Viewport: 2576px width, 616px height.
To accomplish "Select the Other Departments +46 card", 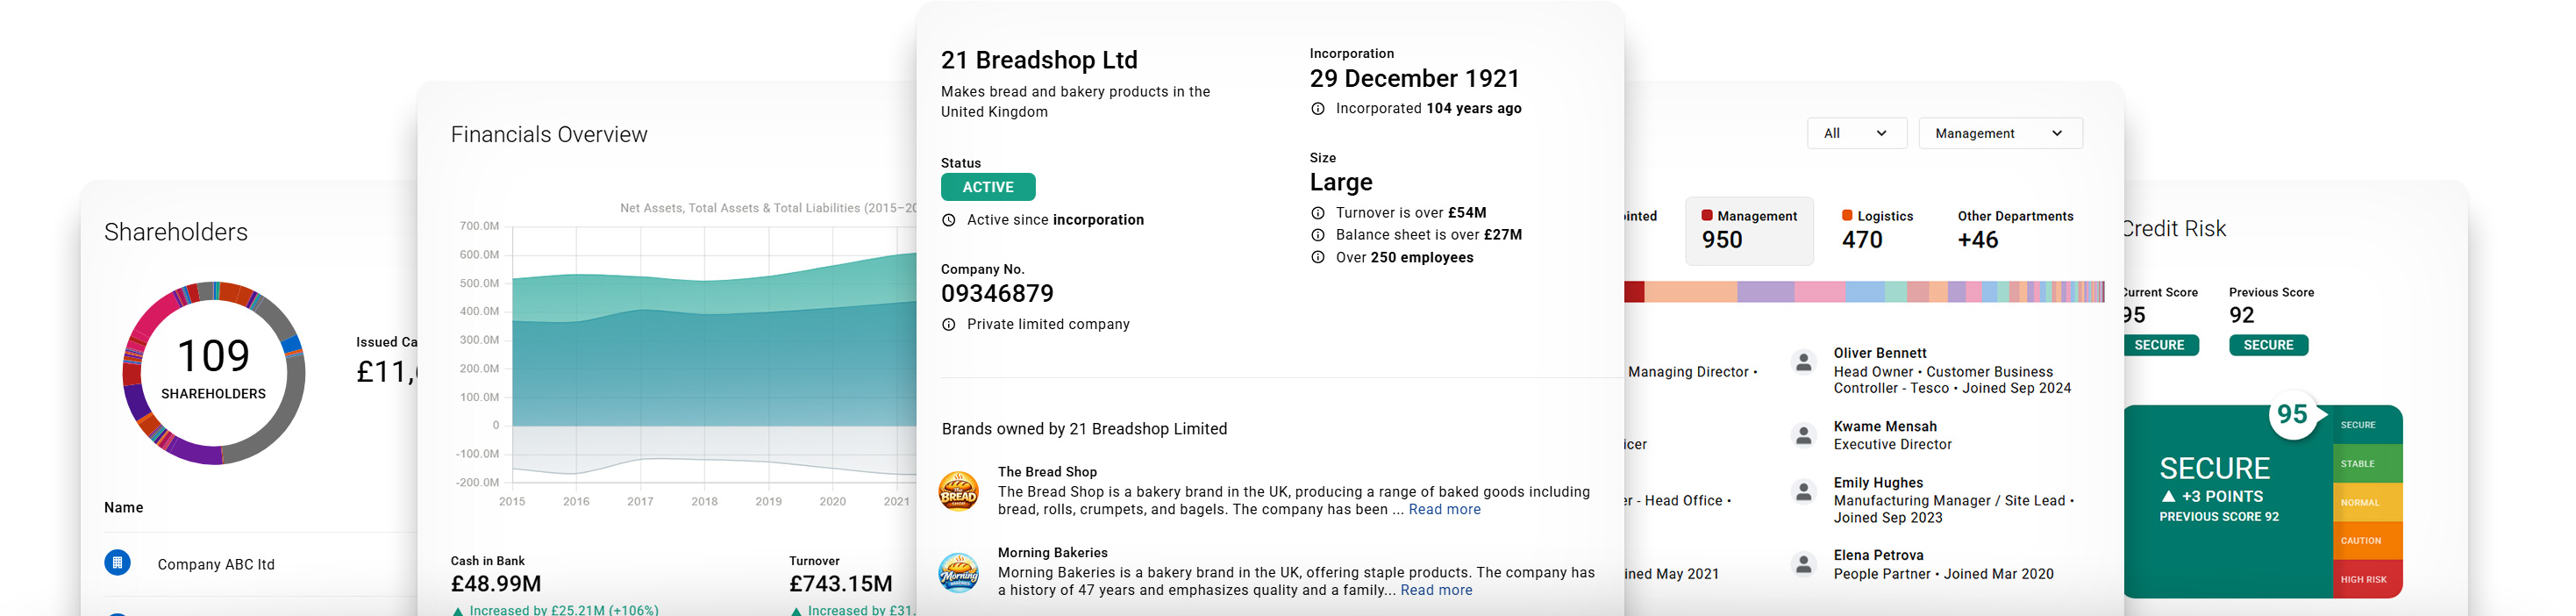I will point(2015,230).
